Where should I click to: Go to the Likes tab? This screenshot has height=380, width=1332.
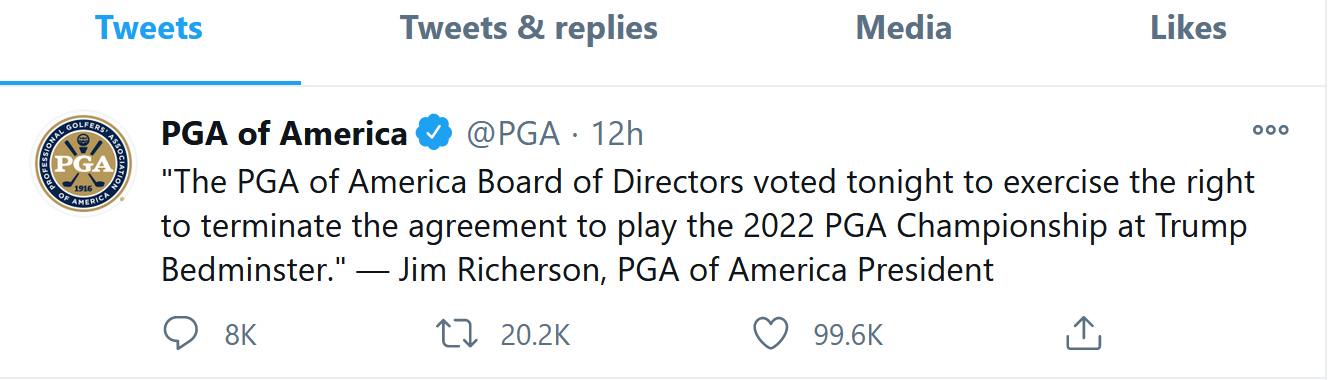coord(1188,28)
